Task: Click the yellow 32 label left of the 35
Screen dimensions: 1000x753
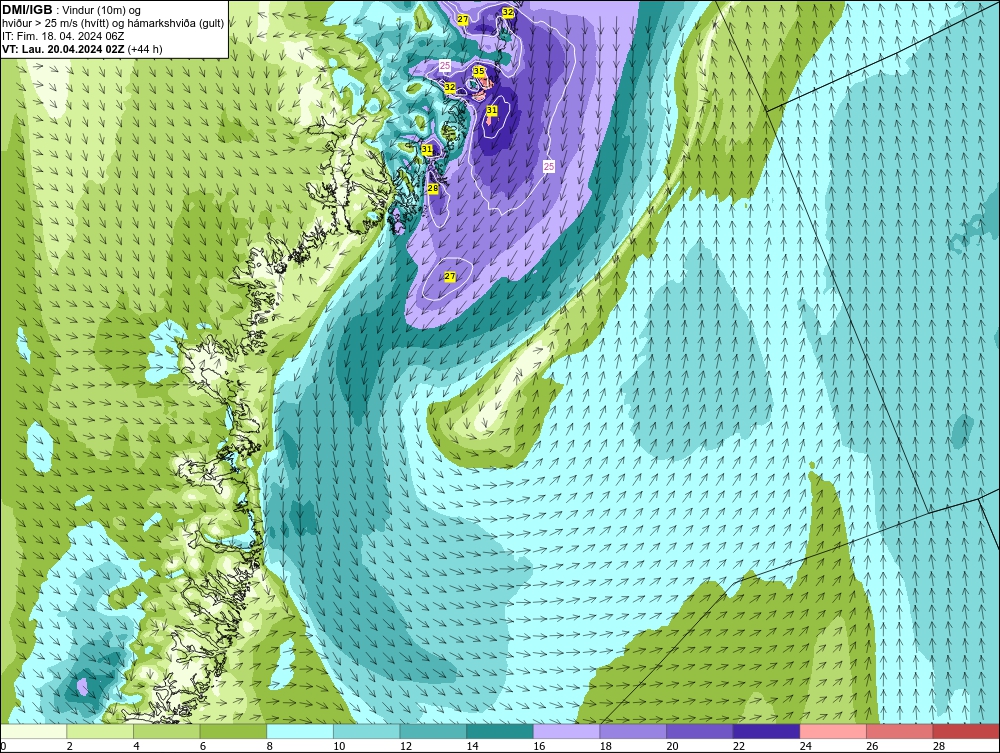Action: (x=450, y=87)
